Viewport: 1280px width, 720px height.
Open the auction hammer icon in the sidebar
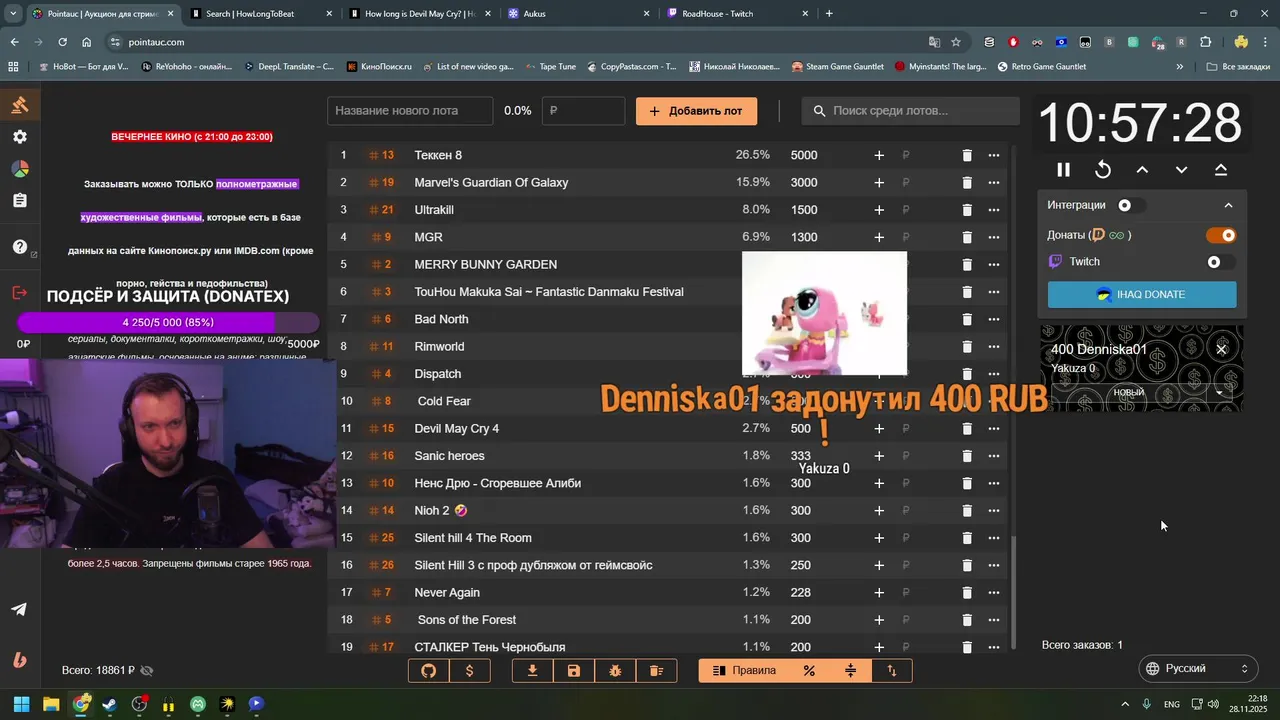pos(20,105)
